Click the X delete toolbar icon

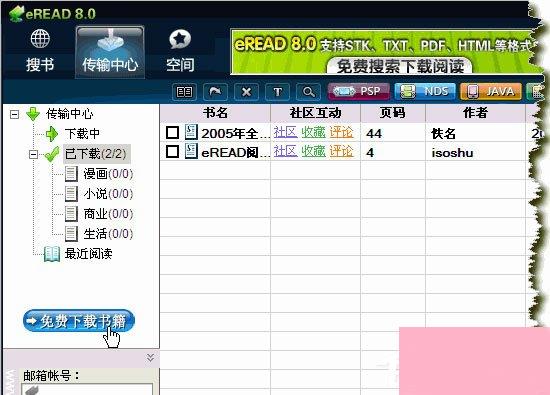click(246, 92)
